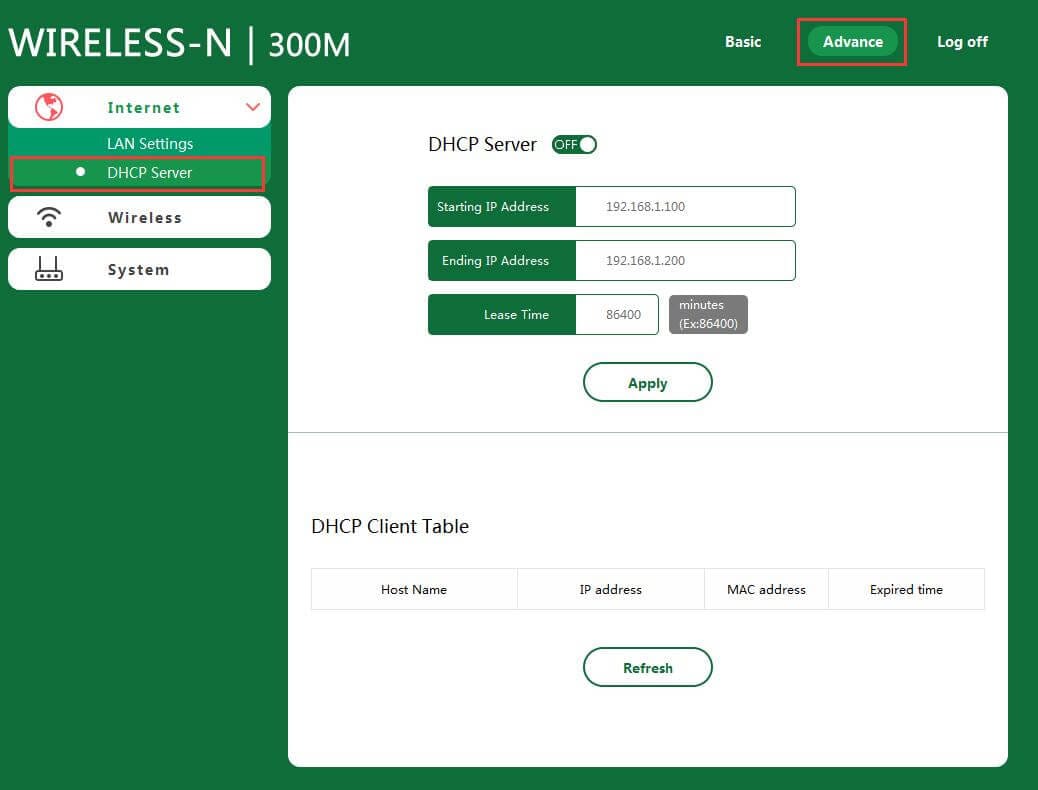Viewport: 1038px width, 790px height.
Task: Click the Expired time column header
Action: pyautogui.click(x=906, y=590)
